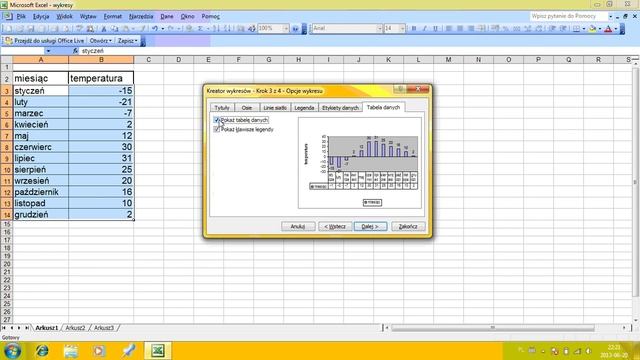The height and width of the screenshot is (360, 640).
Task: Select the Arkusz2 sheet tab
Action: pos(75,328)
